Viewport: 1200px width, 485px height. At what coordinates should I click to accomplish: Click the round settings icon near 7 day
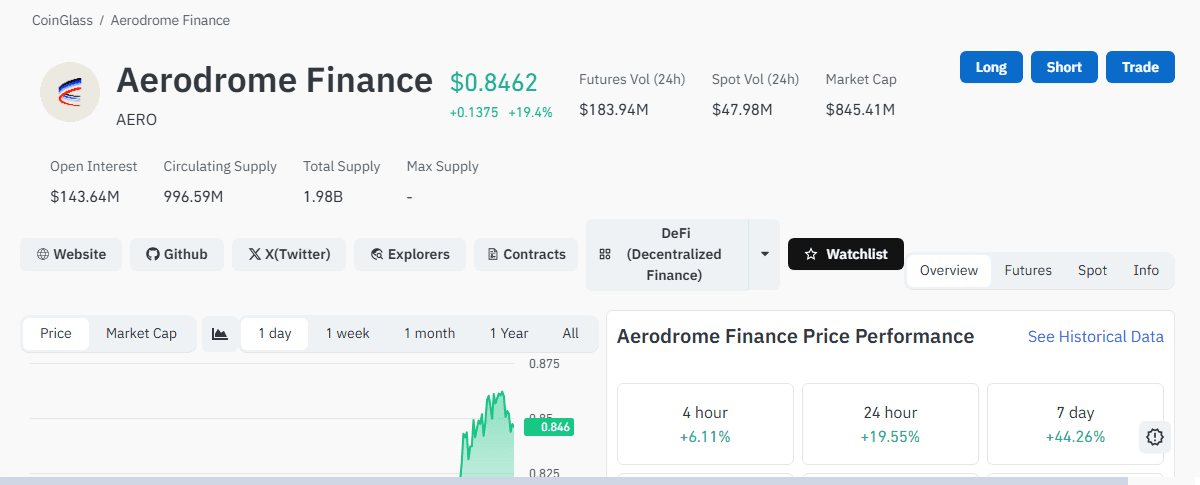coord(1155,437)
